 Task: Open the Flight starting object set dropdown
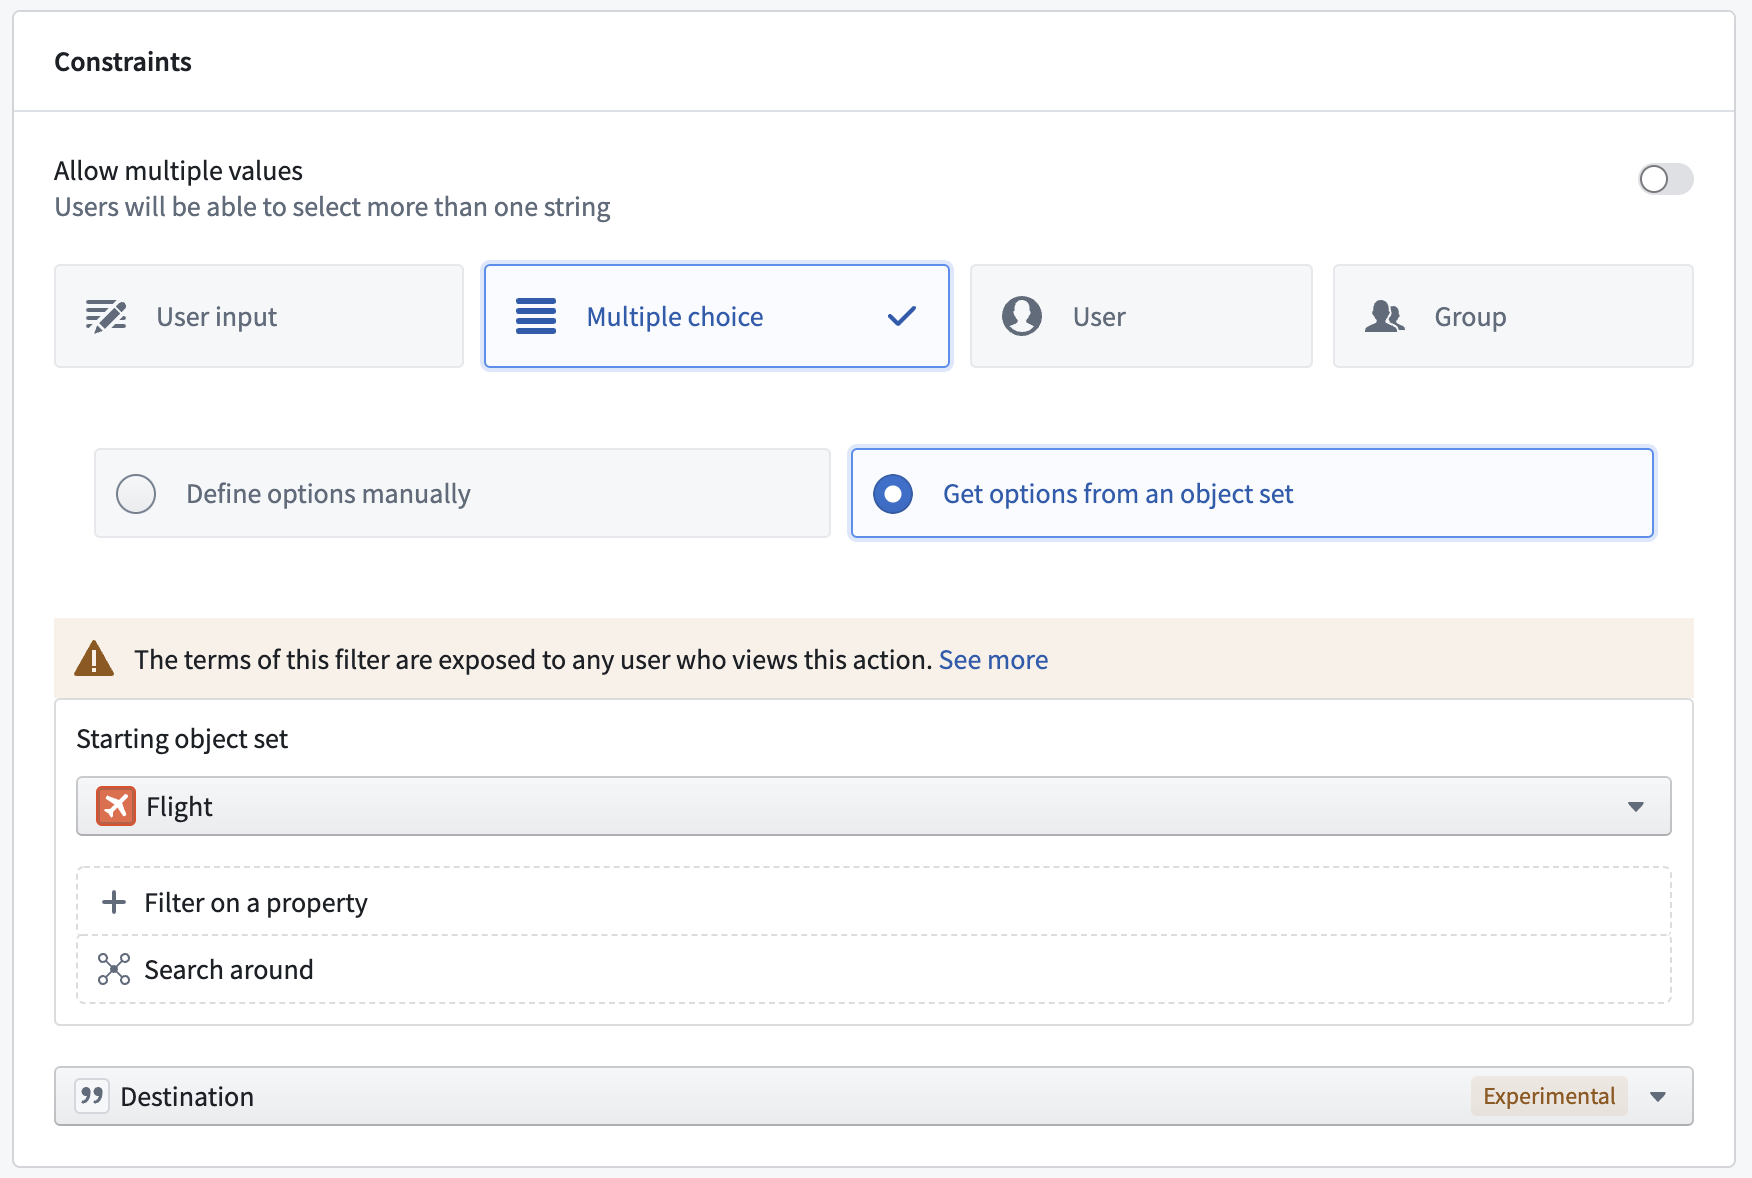click(x=874, y=806)
